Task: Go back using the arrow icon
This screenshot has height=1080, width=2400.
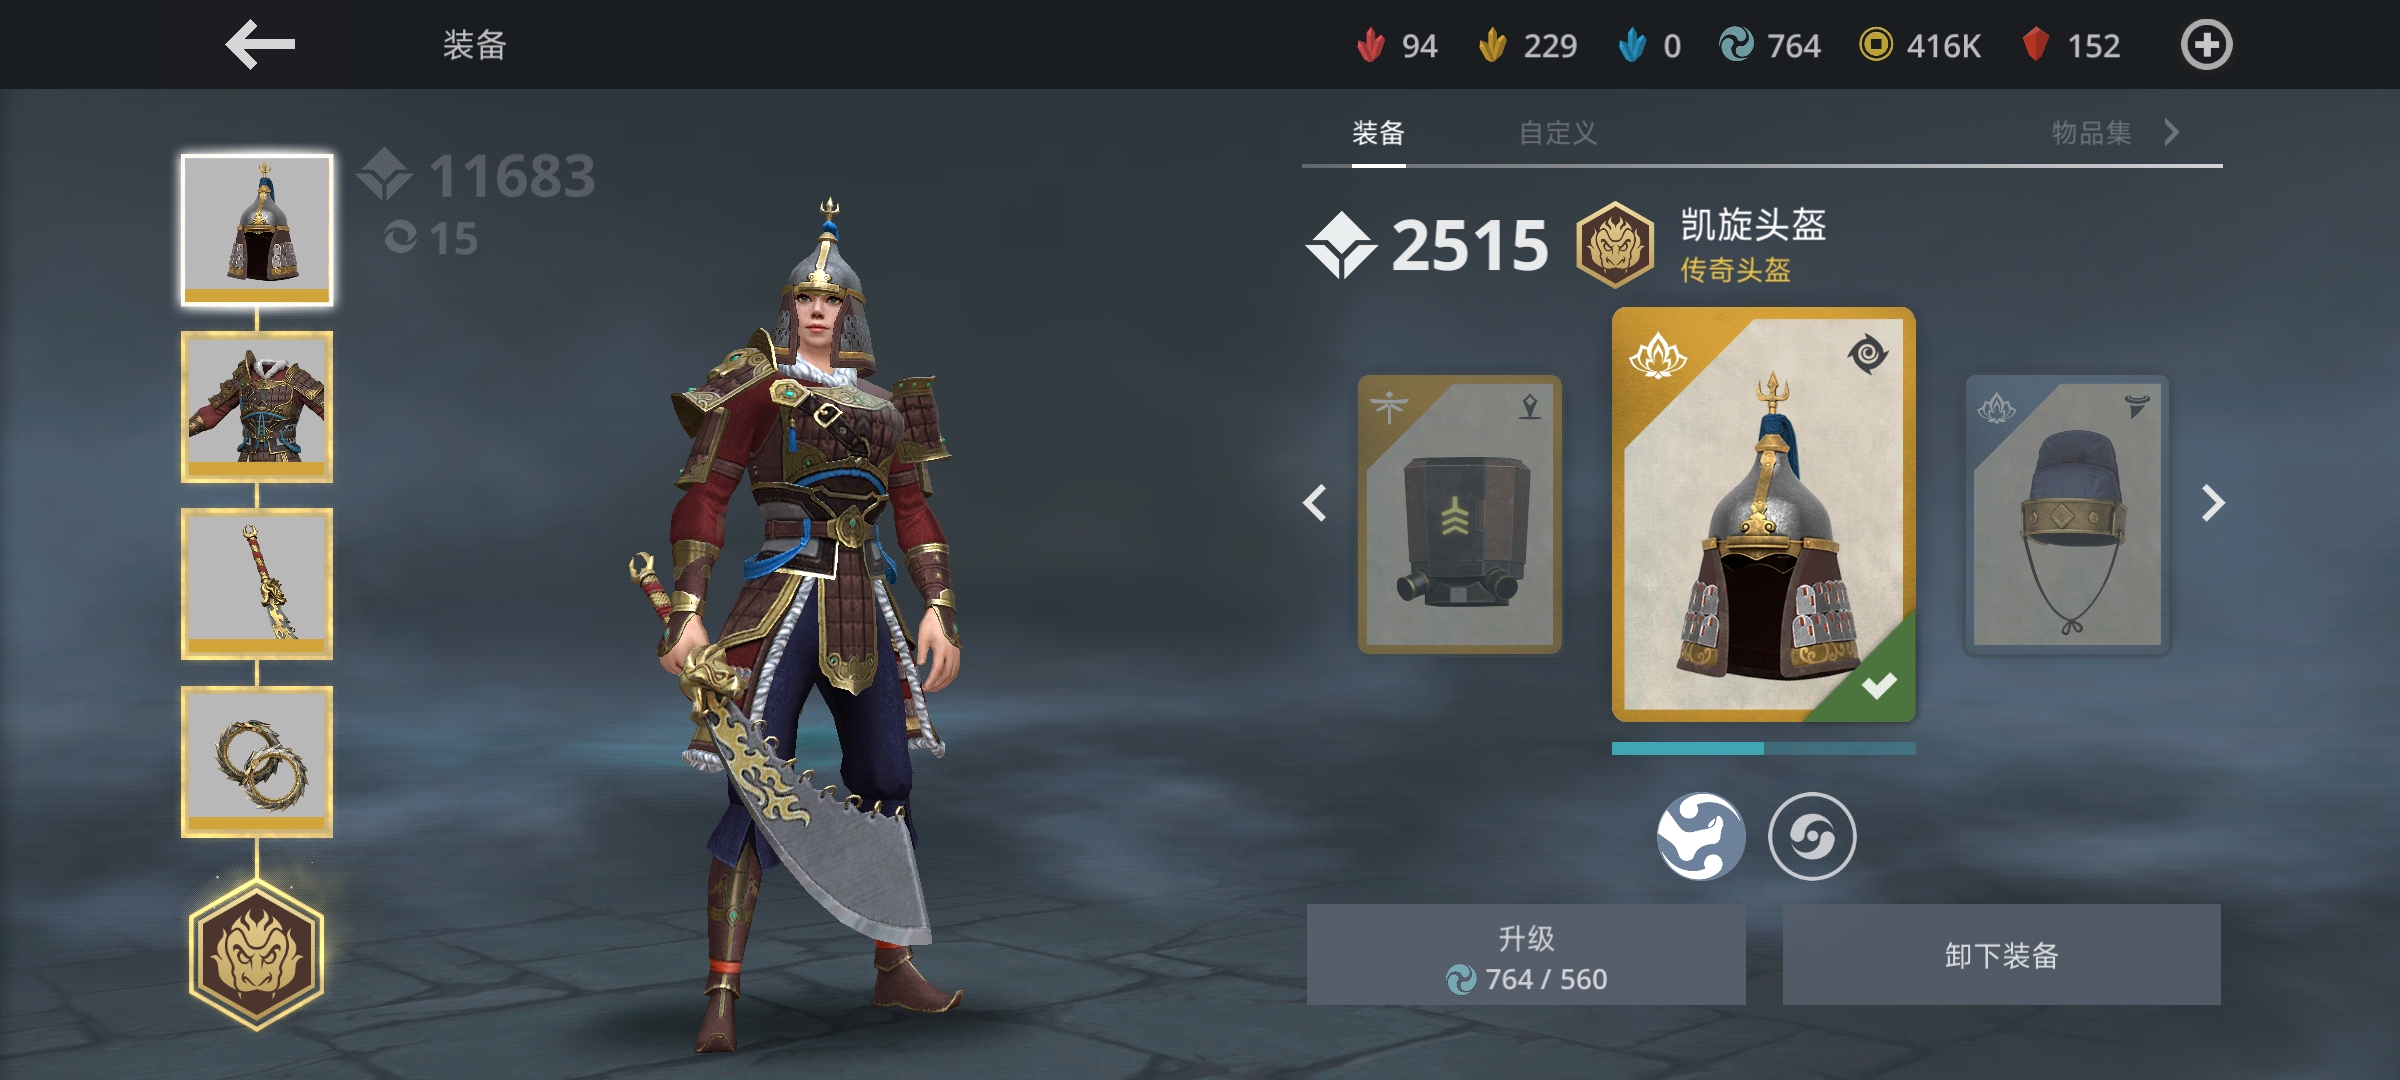Action: (260, 45)
